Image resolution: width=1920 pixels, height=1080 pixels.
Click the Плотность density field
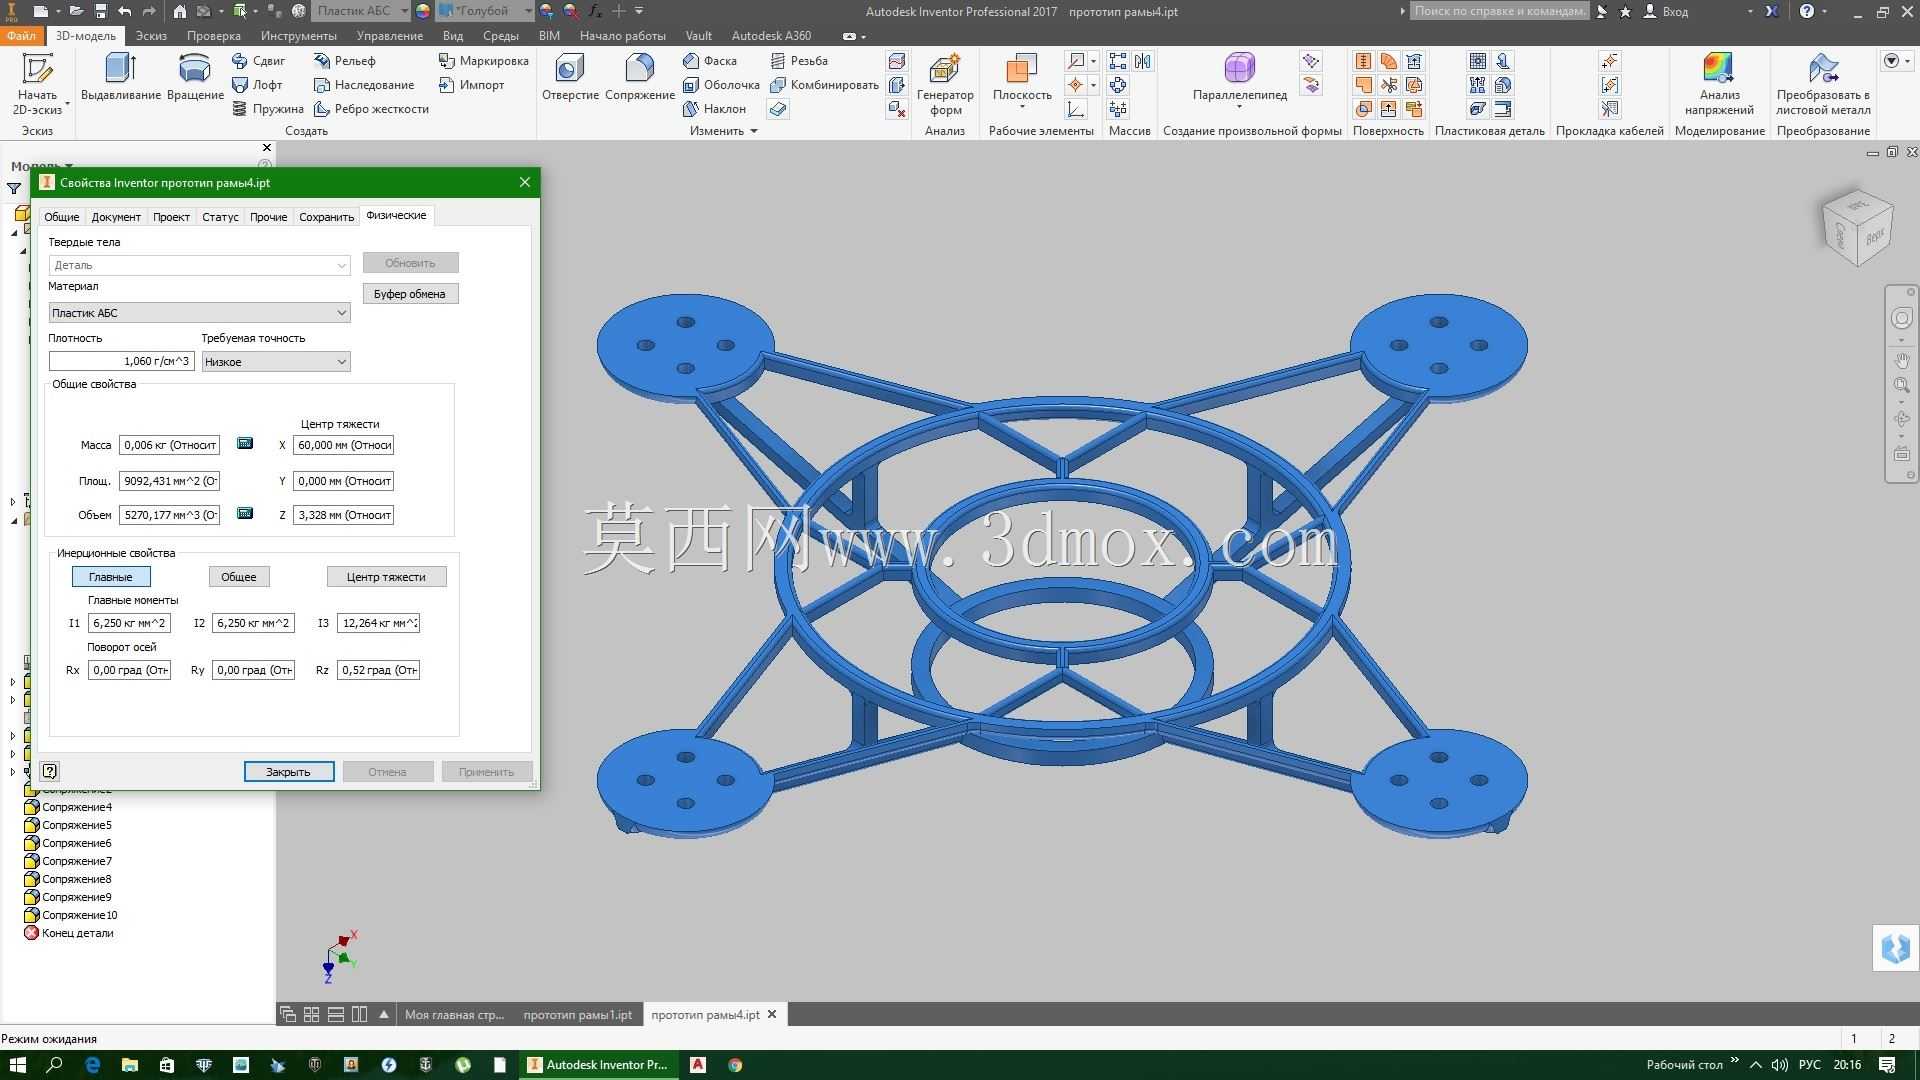point(121,362)
